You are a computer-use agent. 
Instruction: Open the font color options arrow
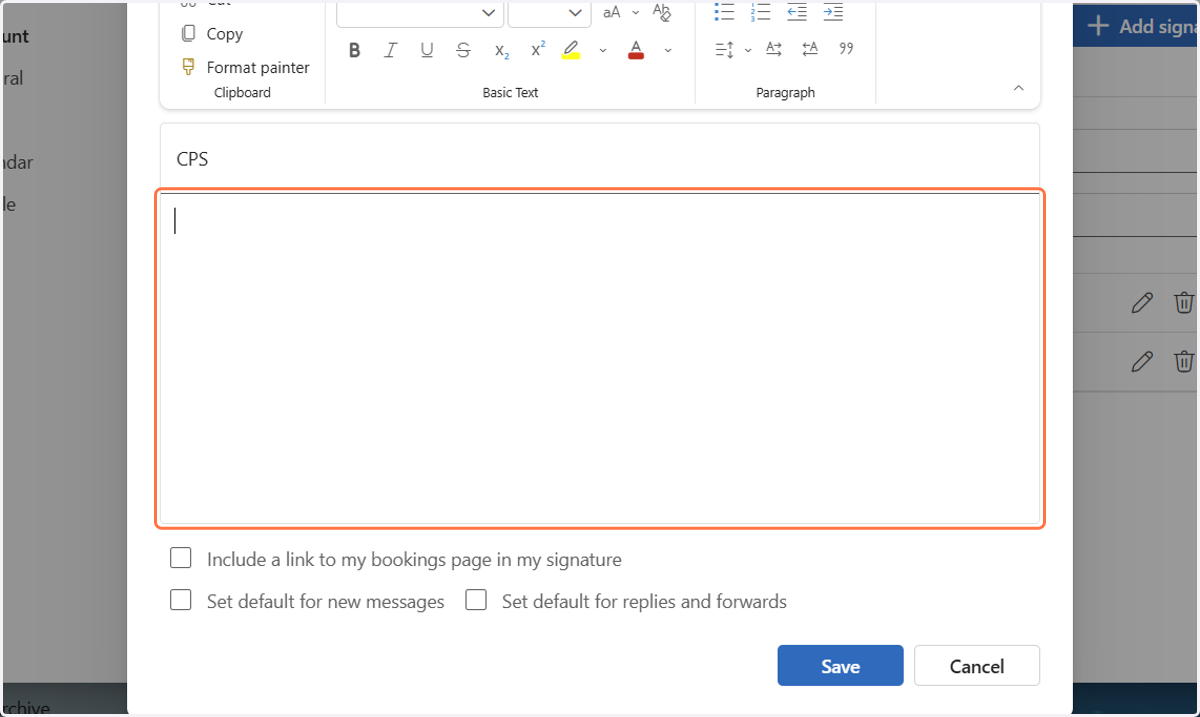(668, 50)
